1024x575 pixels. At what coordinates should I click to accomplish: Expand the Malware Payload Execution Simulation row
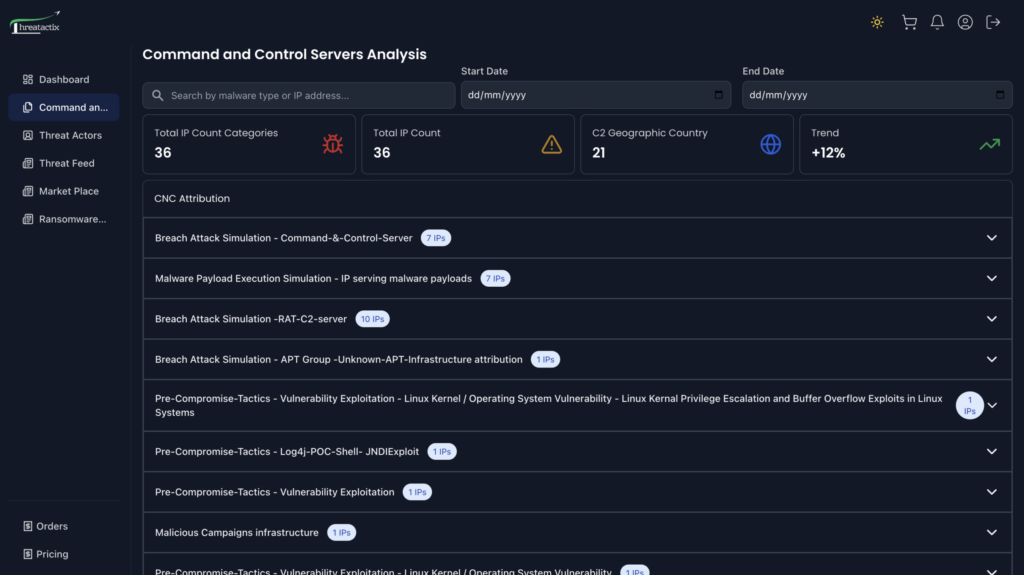[991, 278]
